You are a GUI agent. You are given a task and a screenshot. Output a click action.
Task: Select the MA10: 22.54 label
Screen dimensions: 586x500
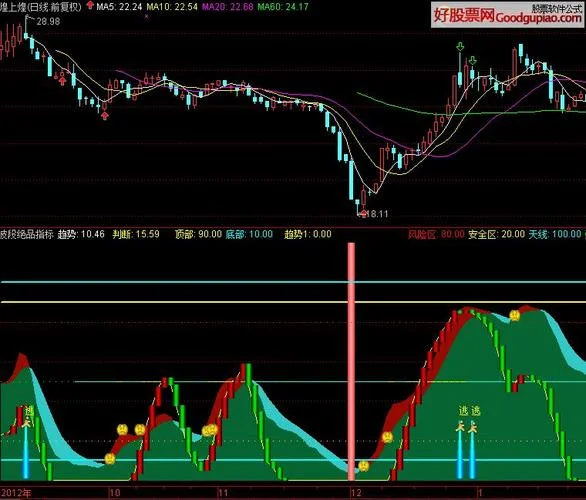tap(172, 6)
